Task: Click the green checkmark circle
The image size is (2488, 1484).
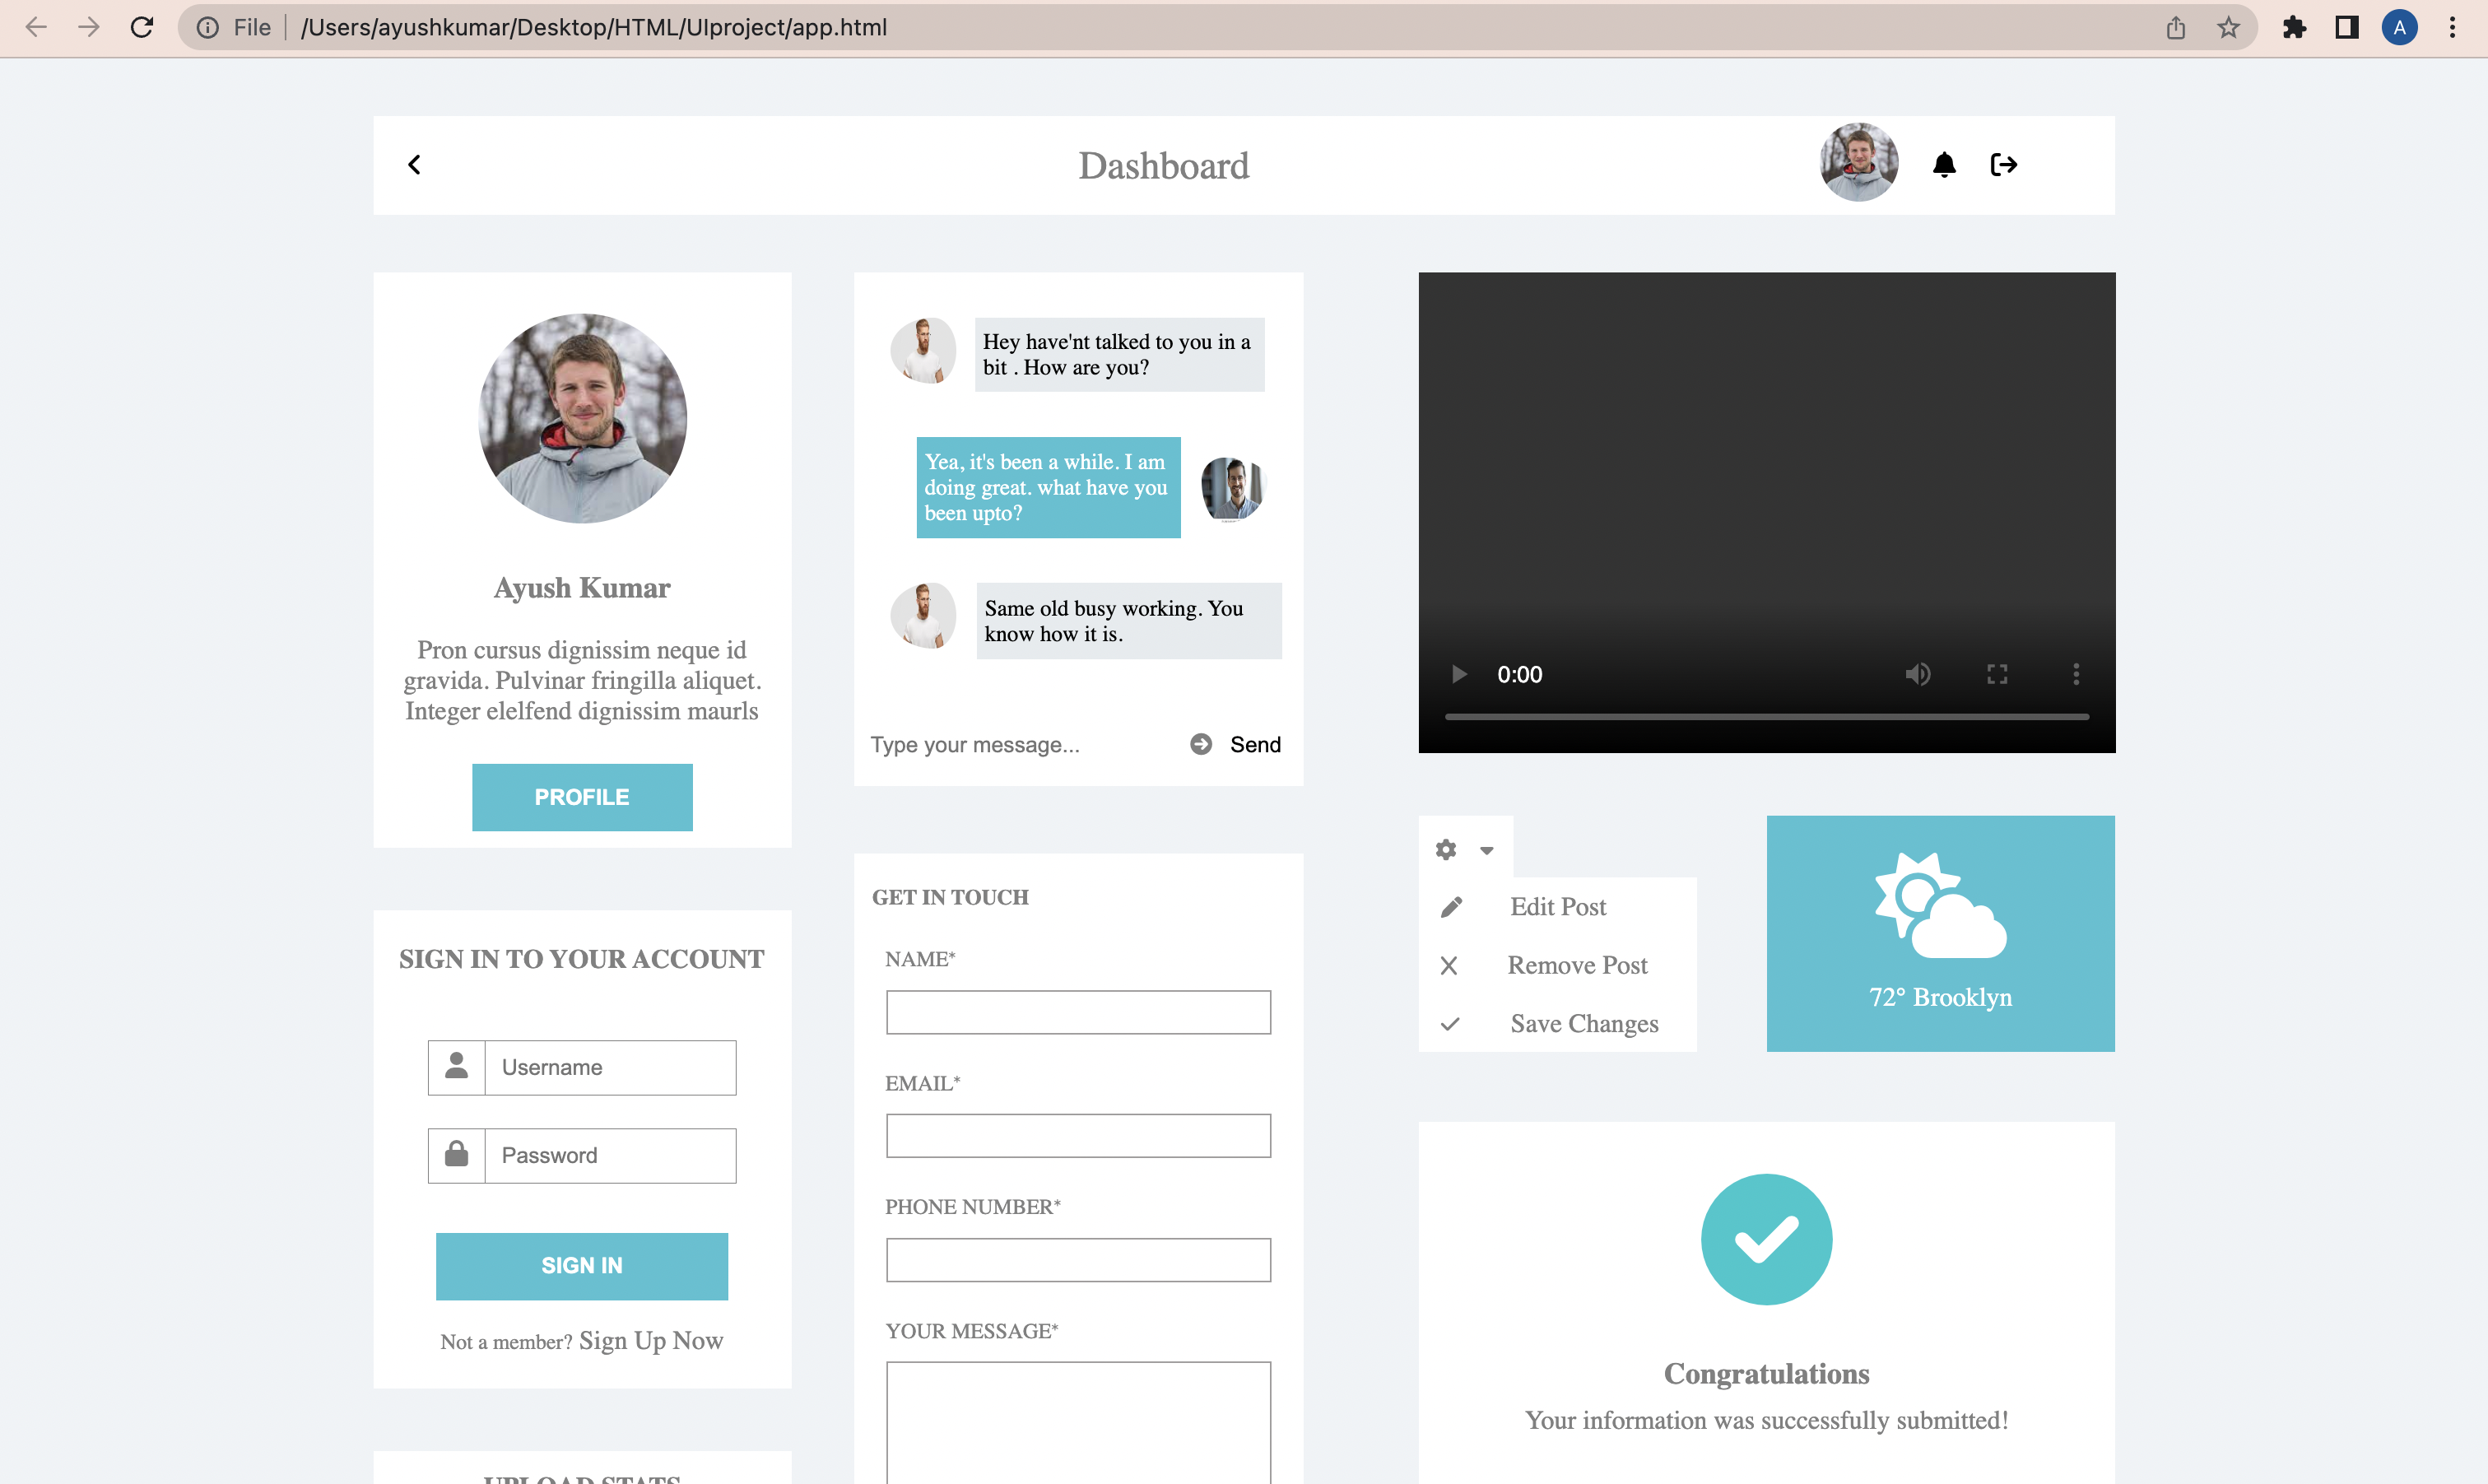Action: [x=1766, y=1239]
